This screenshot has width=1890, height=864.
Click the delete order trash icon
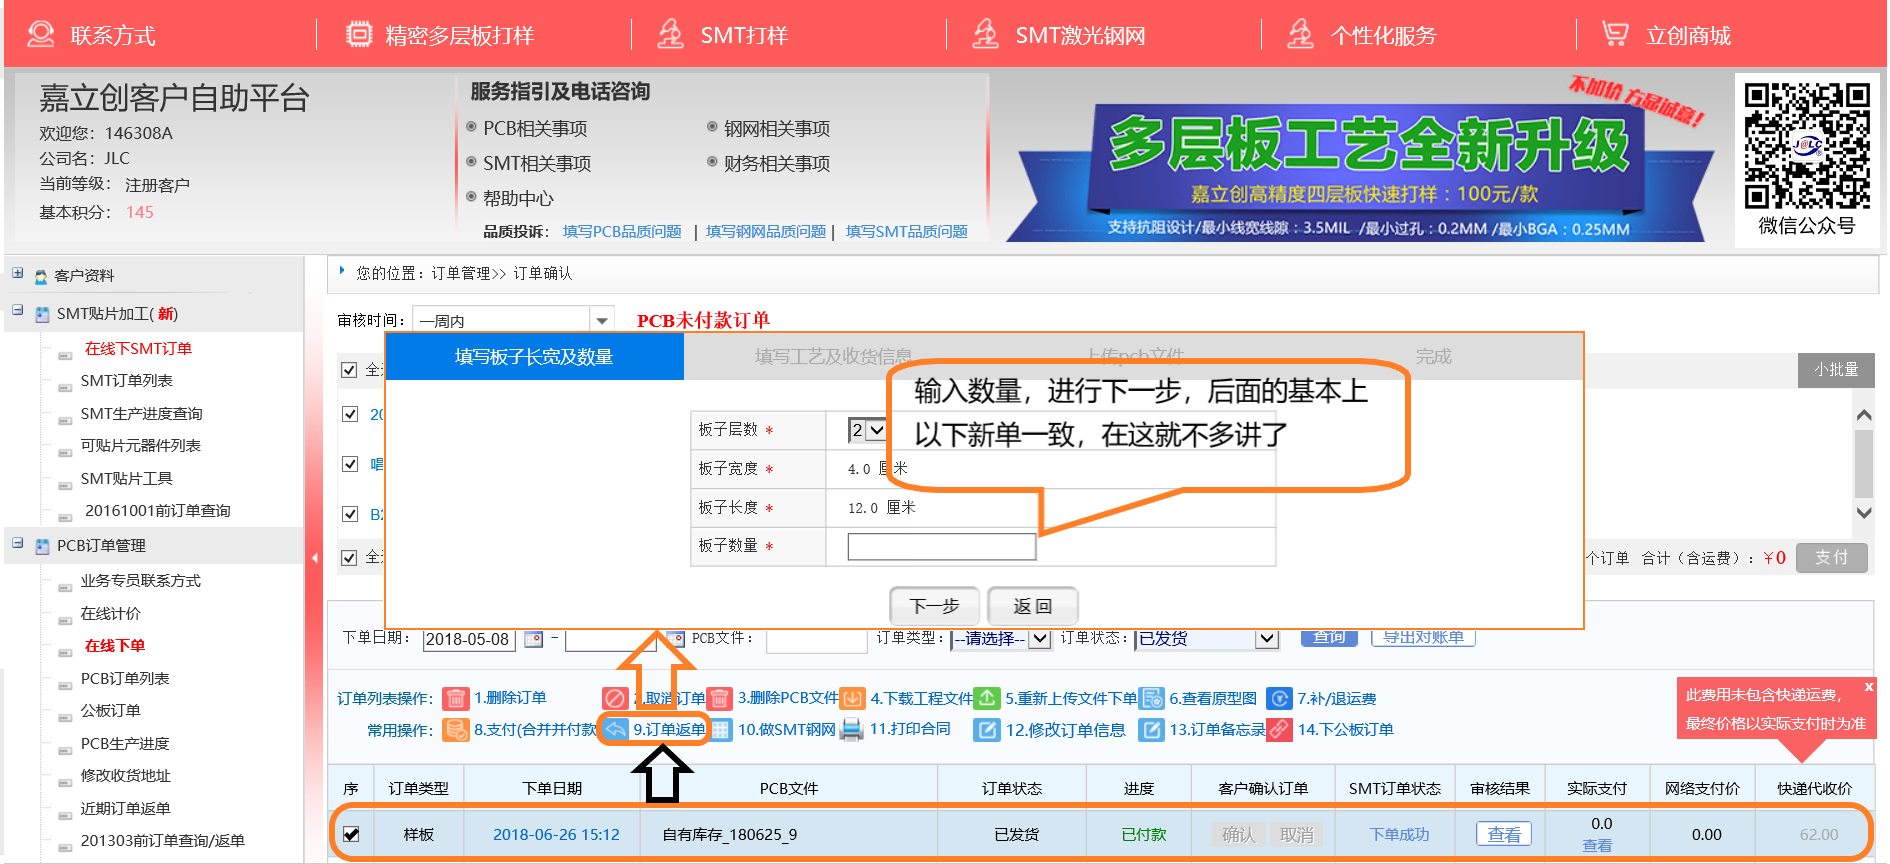point(455,698)
